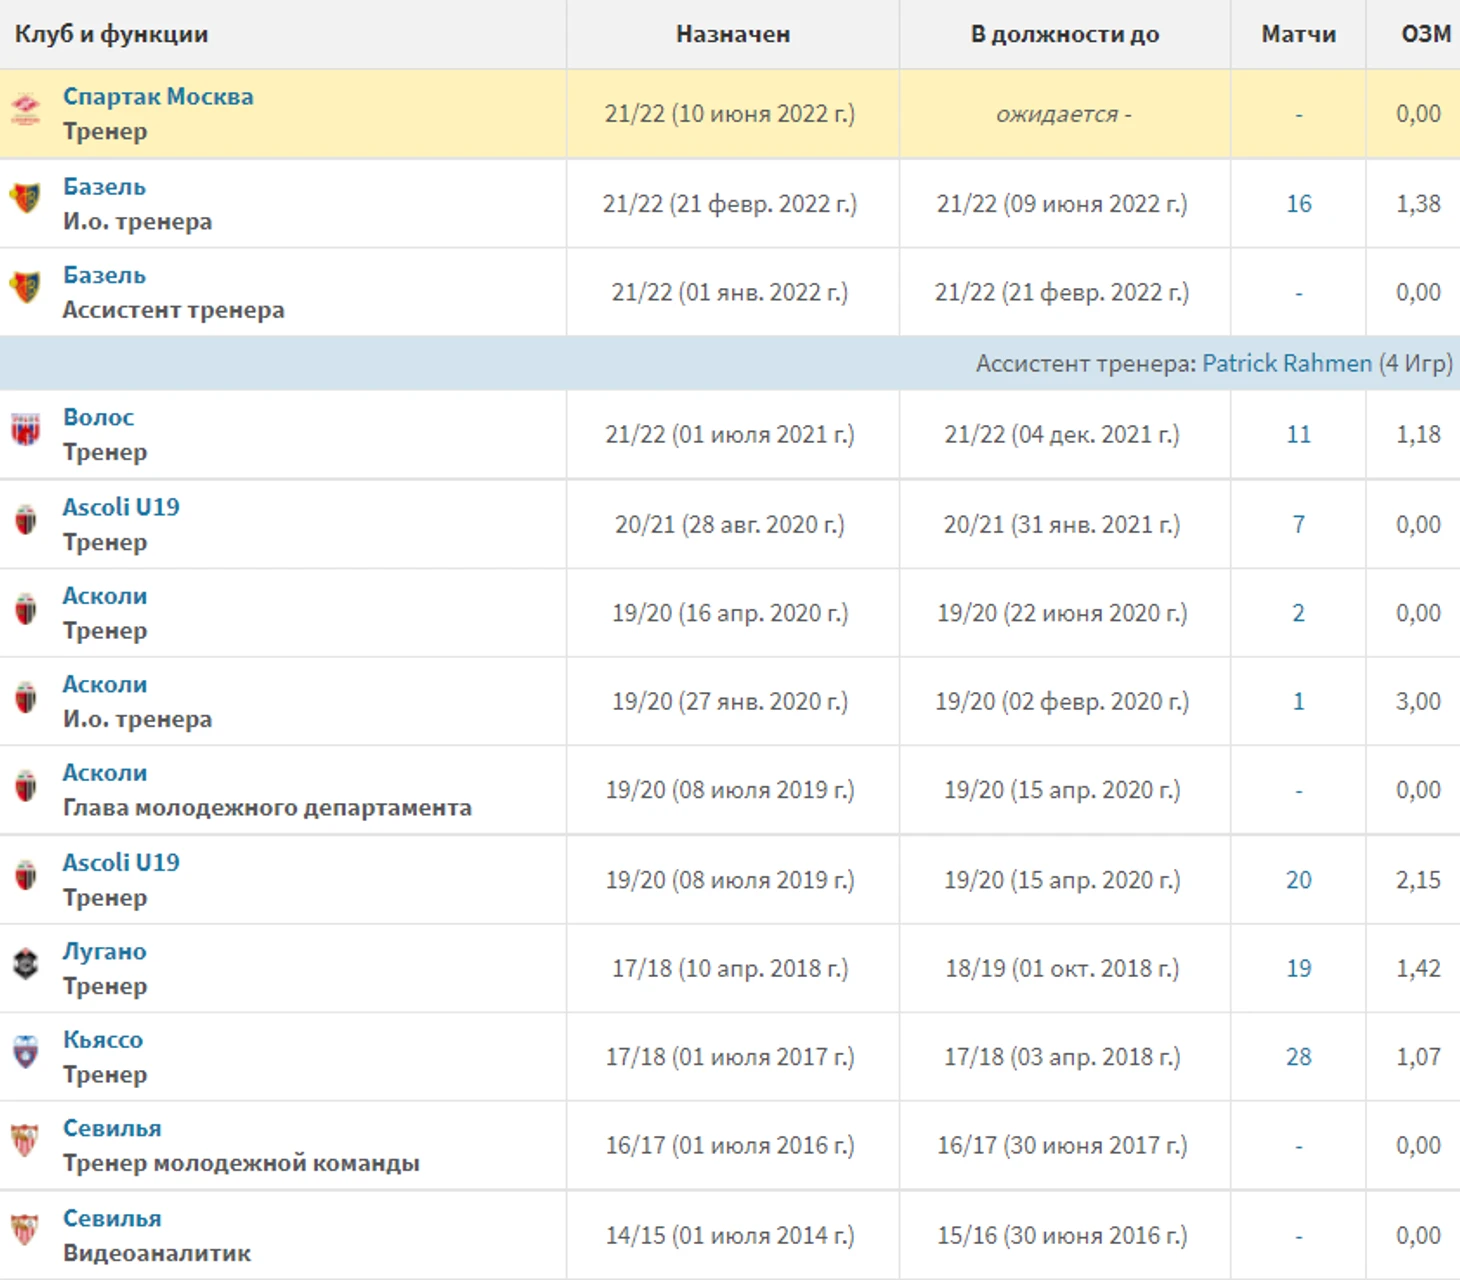Click the Volos club crest
1460x1280 pixels.
coord(25,429)
